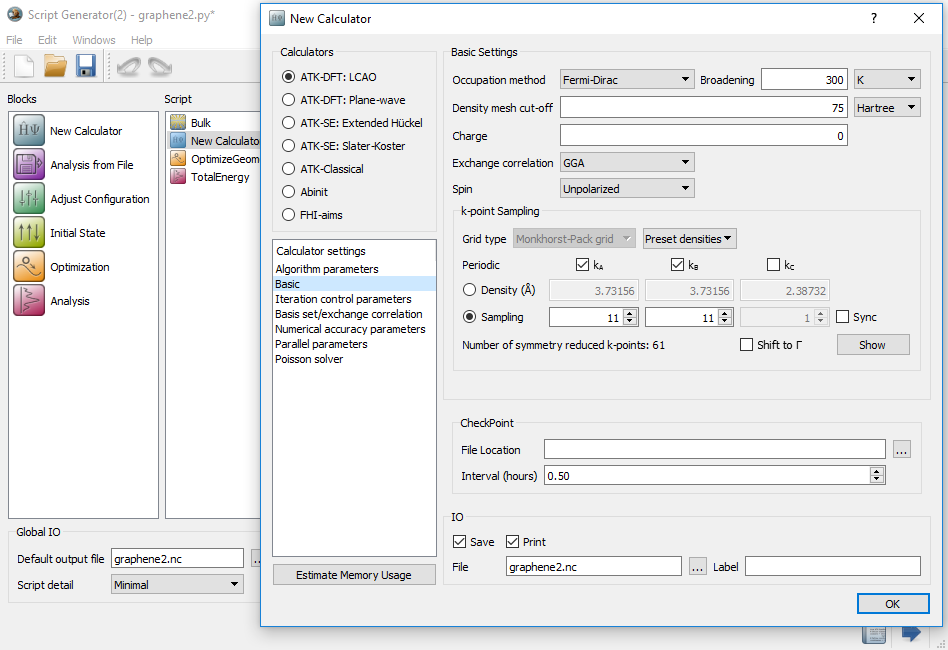Browse for IO file graphene2.nc
The width and height of the screenshot is (948, 650).
click(x=698, y=567)
